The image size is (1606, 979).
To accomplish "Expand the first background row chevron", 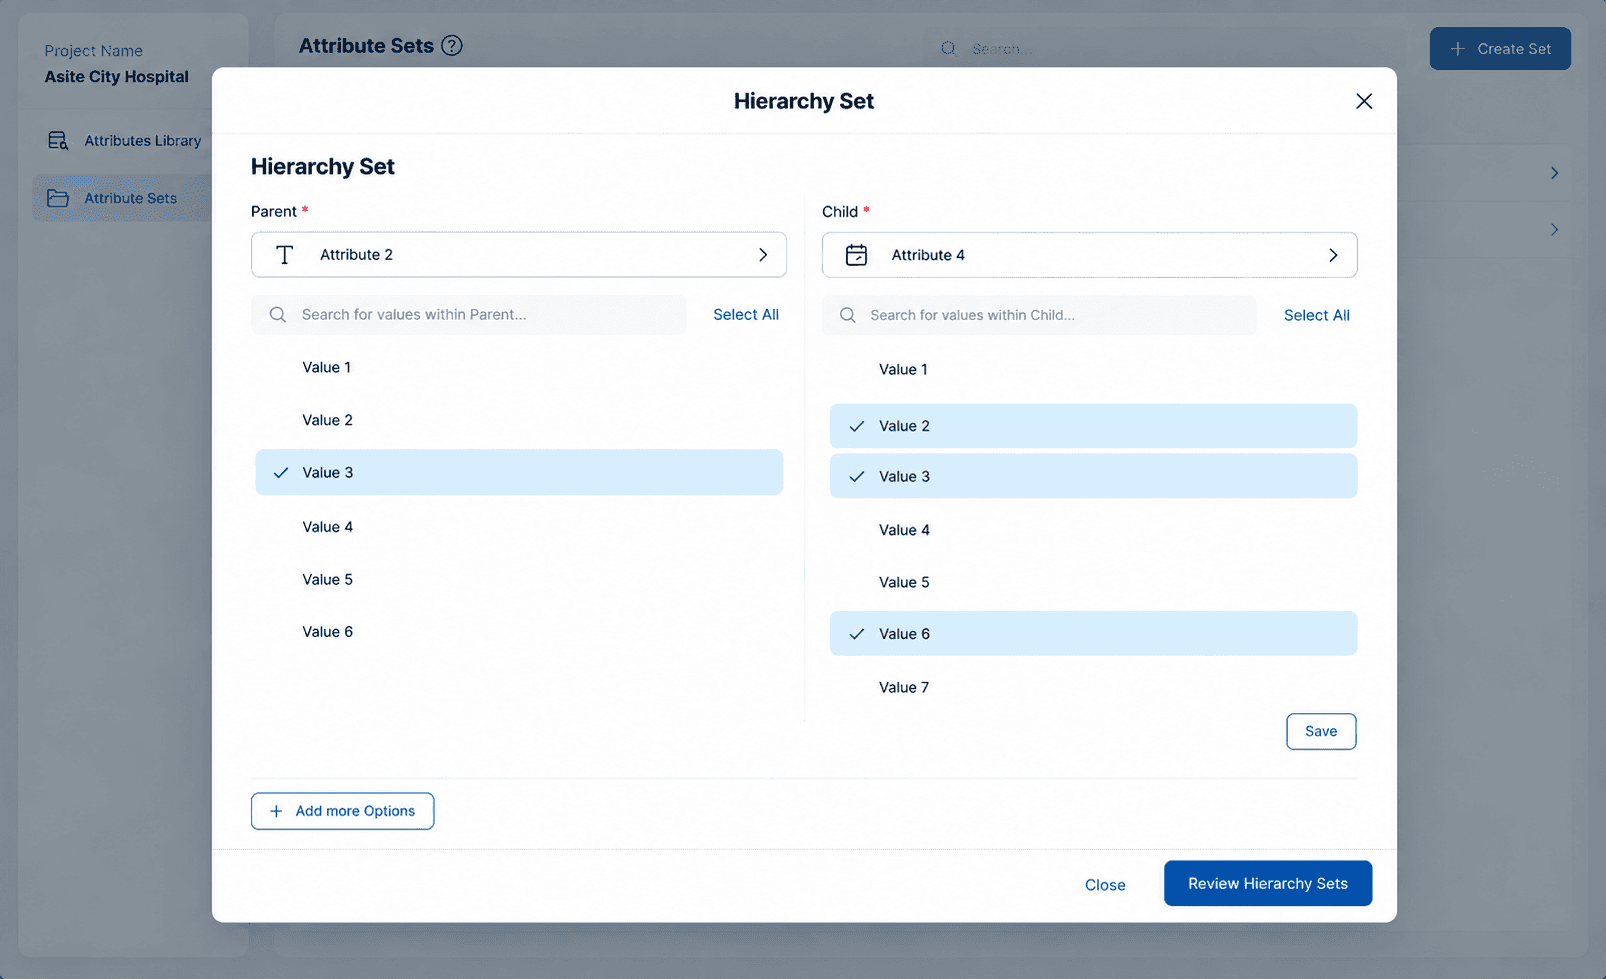I will tap(1554, 173).
